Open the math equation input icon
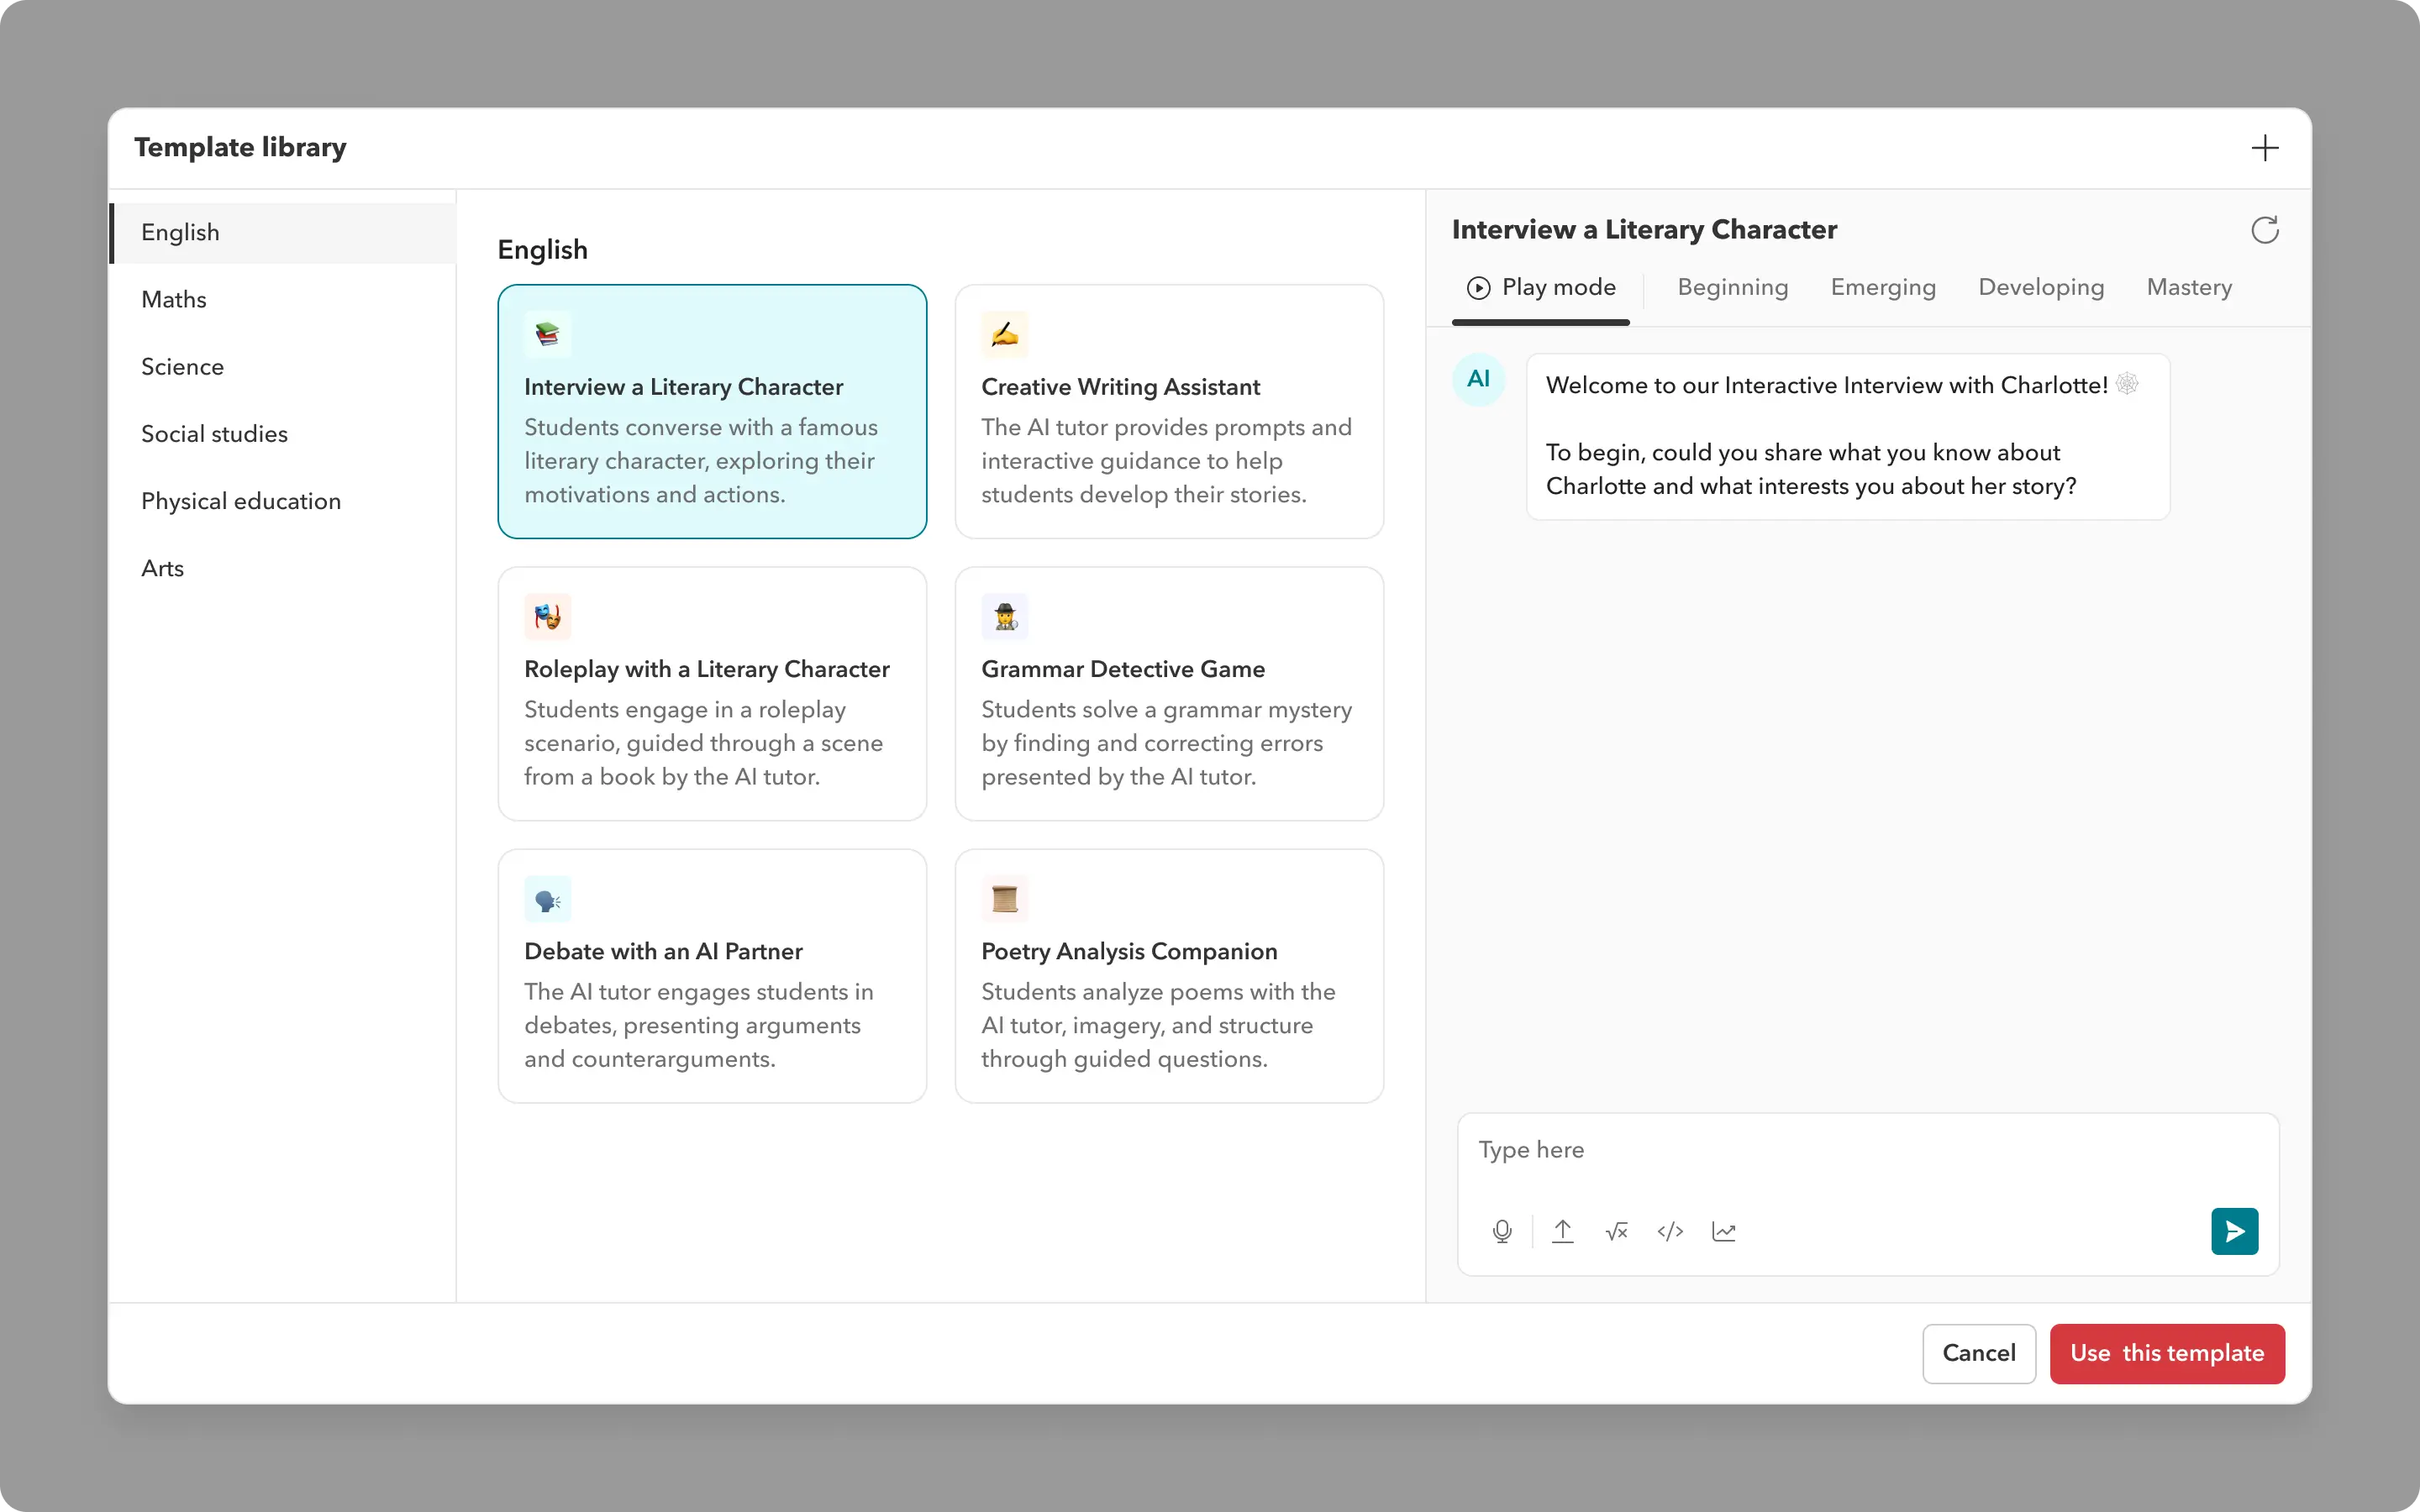This screenshot has height=1512, width=2420. [x=1616, y=1231]
